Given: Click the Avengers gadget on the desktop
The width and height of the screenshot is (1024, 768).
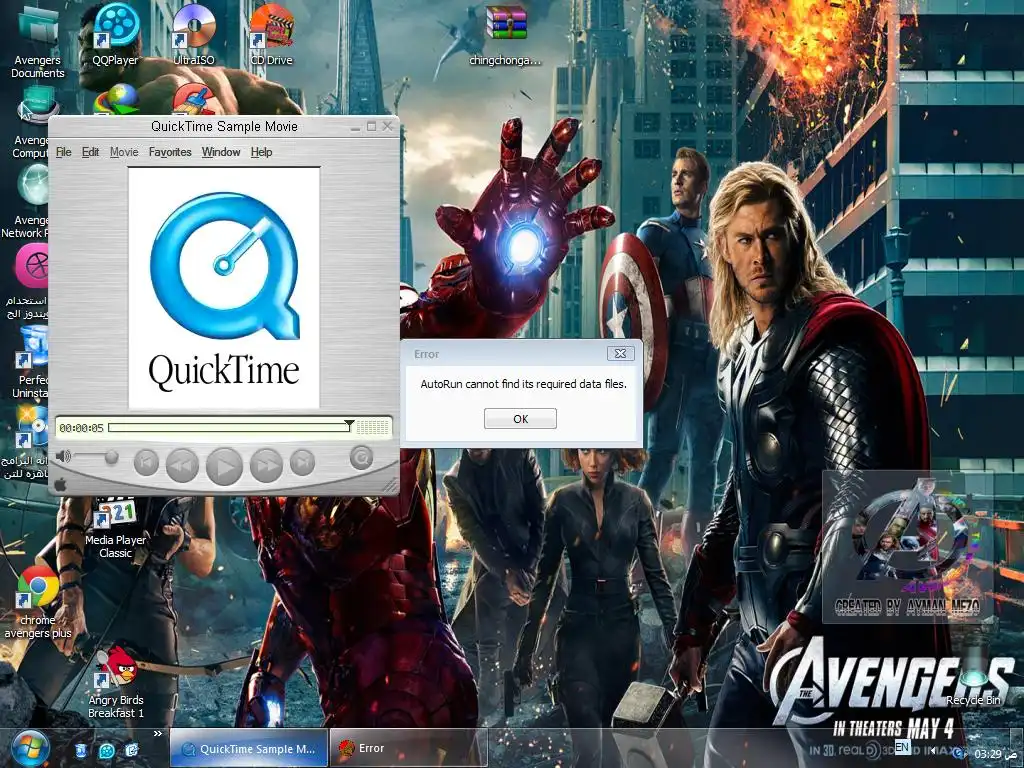Looking at the screenshot, I should (x=908, y=547).
